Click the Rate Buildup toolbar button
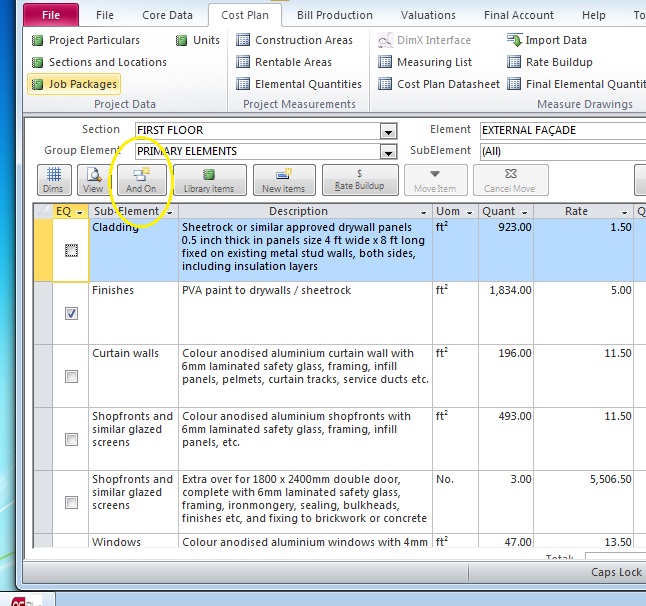This screenshot has width=646, height=606. pos(360,180)
